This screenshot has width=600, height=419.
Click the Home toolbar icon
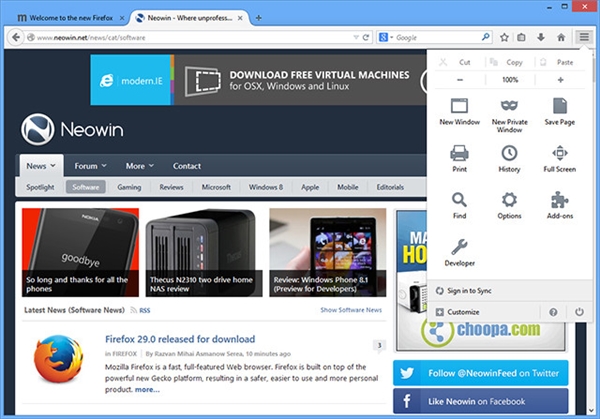561,37
